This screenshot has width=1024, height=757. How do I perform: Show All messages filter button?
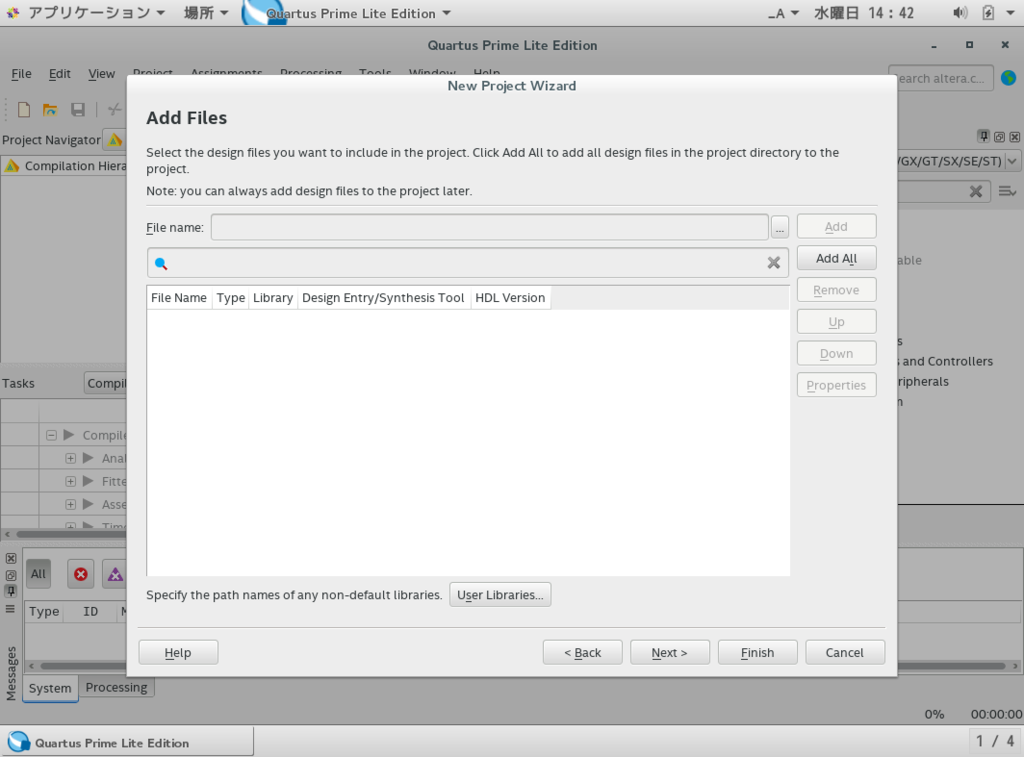click(x=39, y=574)
